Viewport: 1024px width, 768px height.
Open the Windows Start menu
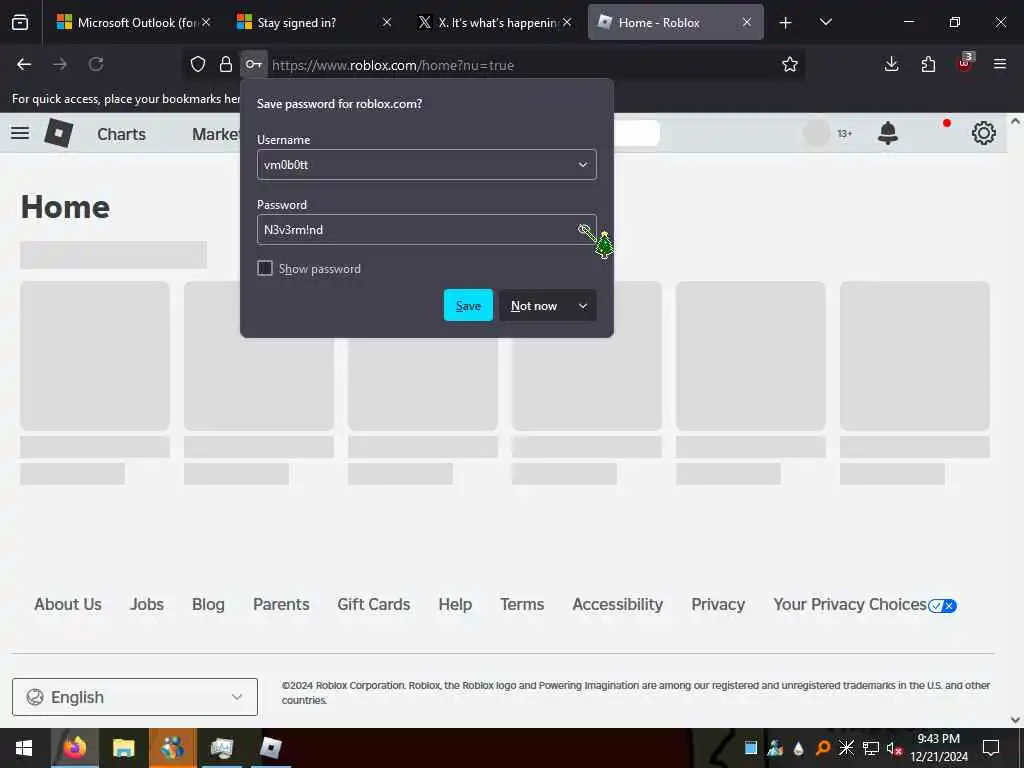click(24, 748)
